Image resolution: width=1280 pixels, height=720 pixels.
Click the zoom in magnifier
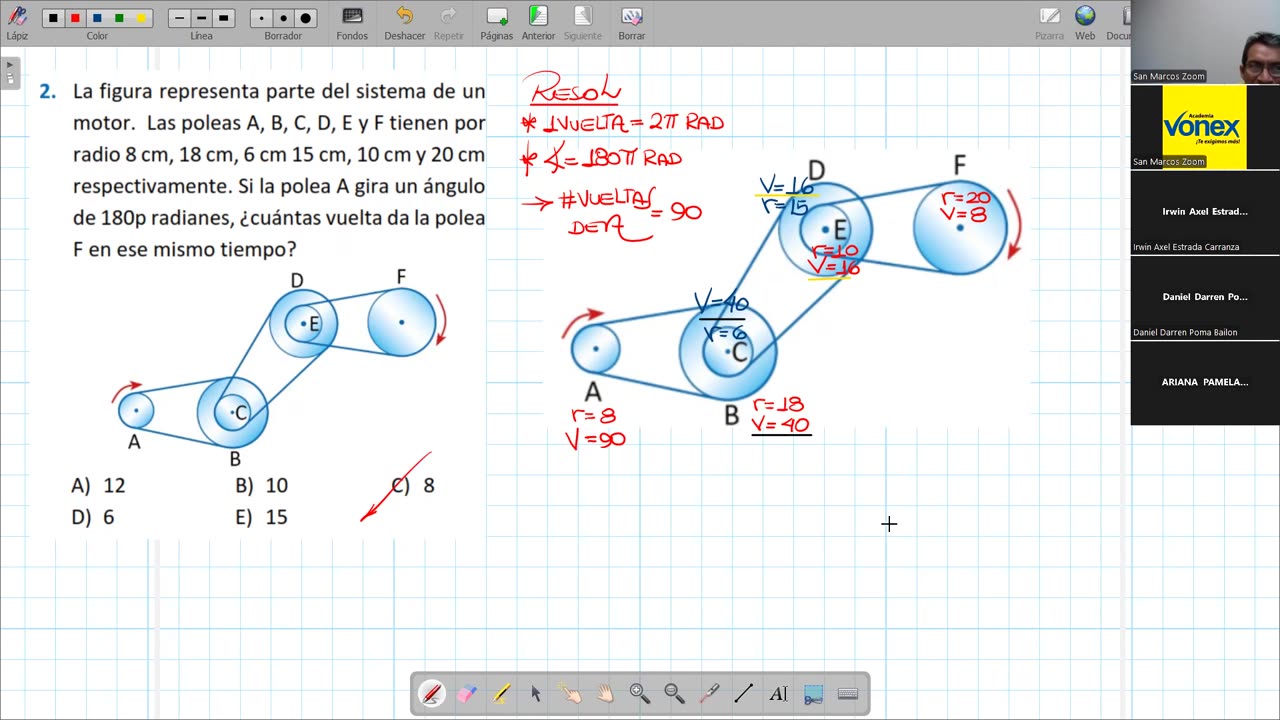click(x=640, y=693)
